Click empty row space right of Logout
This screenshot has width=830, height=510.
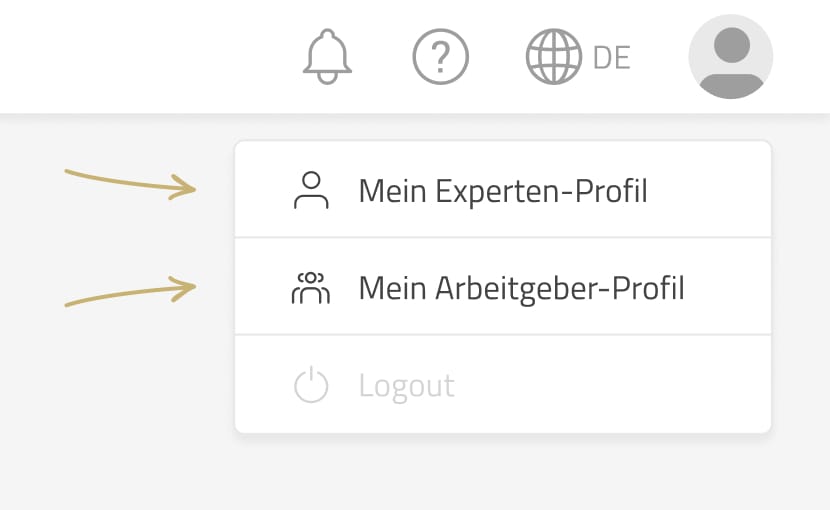point(620,386)
